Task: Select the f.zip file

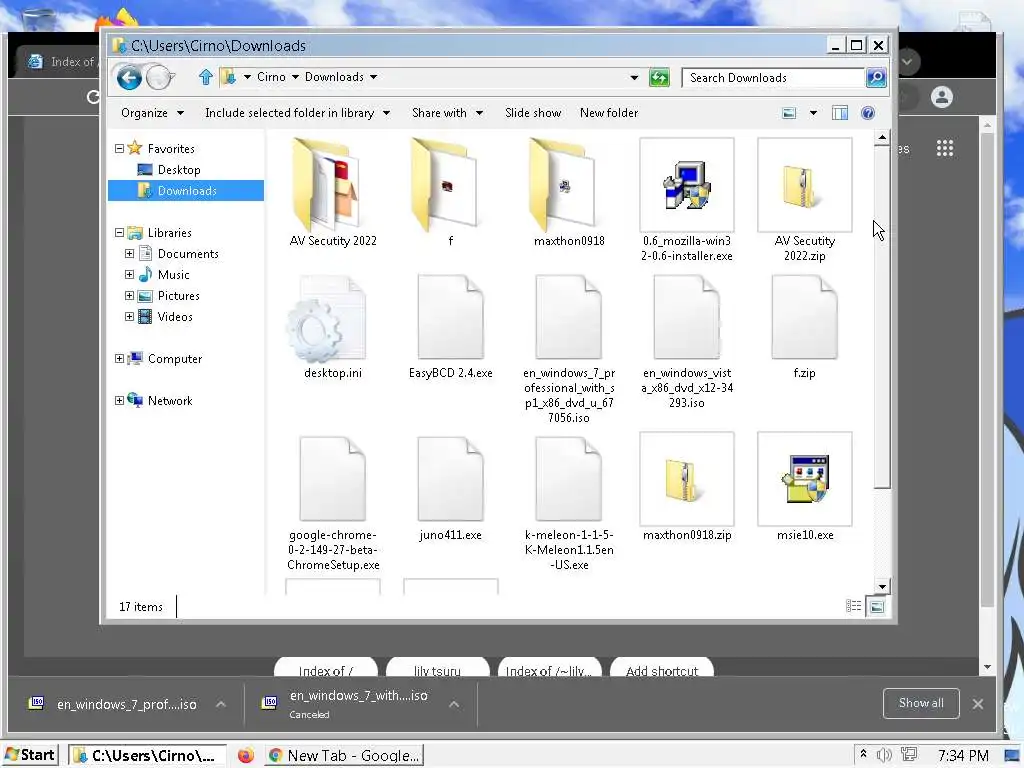Action: coord(804,327)
